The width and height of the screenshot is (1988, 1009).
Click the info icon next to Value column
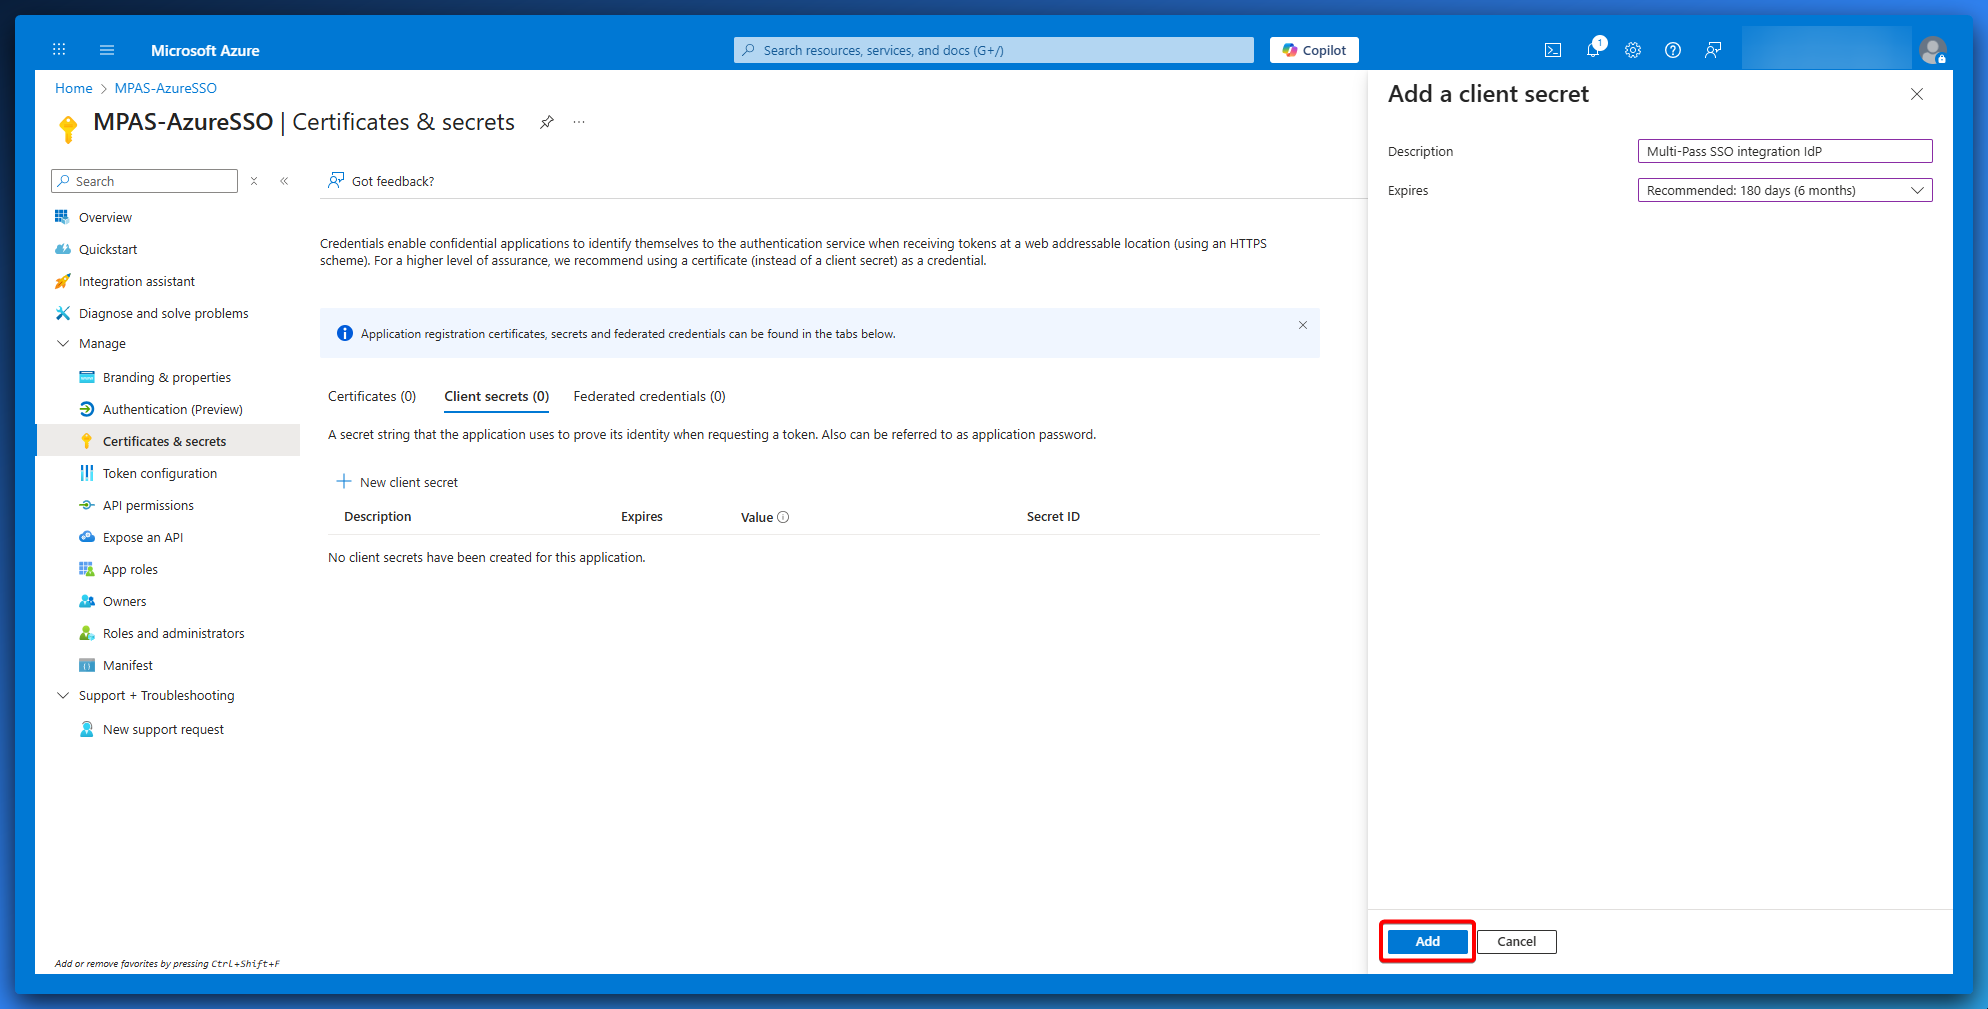(783, 517)
